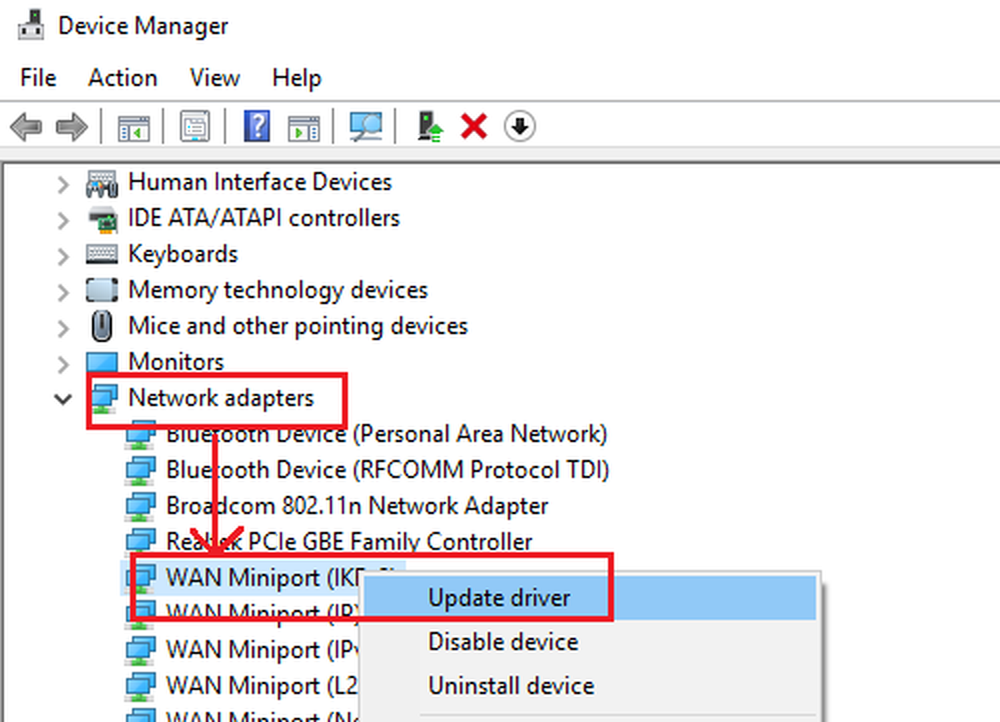Open the Action menu
The image size is (1000, 722).
(x=122, y=78)
